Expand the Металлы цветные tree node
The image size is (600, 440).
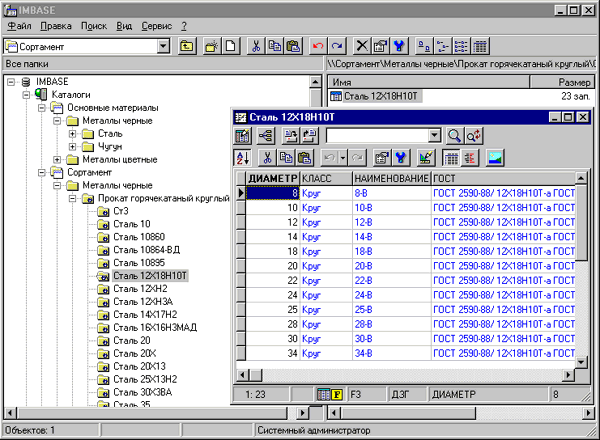pos(58,159)
